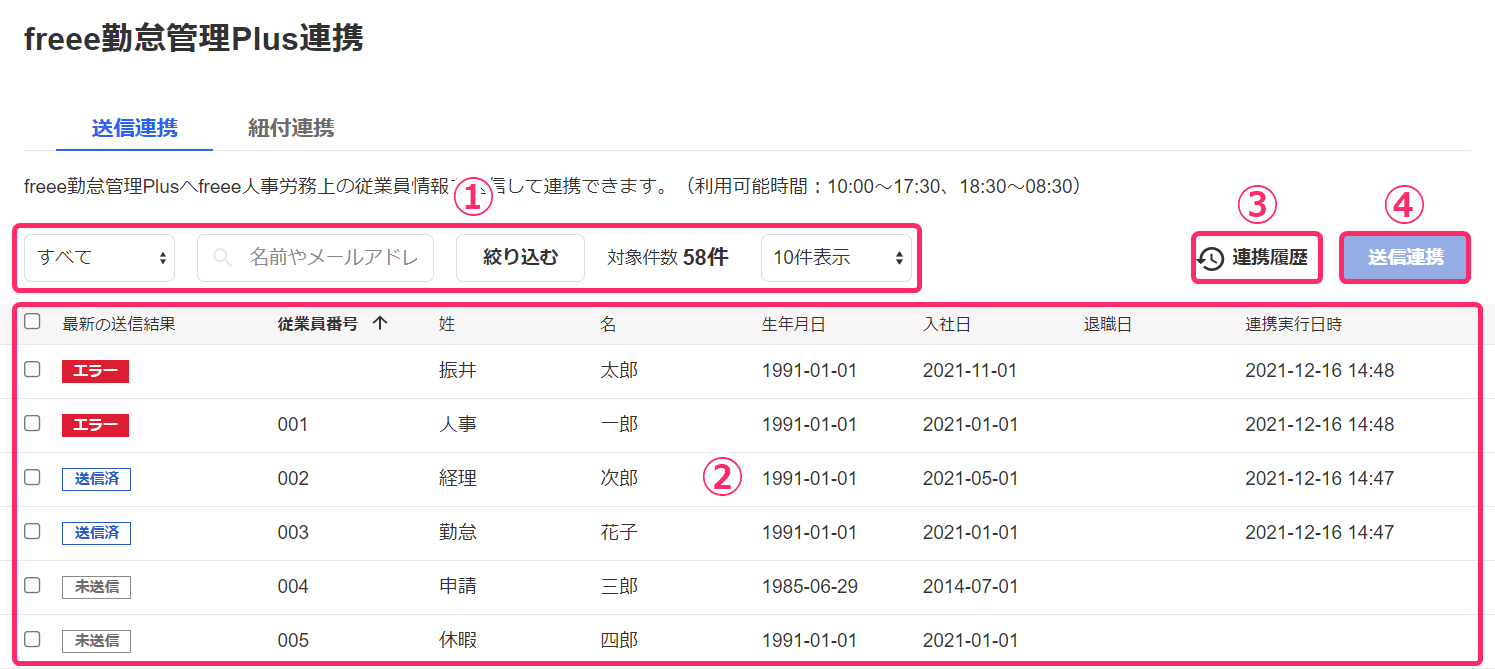Click the given name 花子
This screenshot has width=1495, height=669.
[x=619, y=533]
